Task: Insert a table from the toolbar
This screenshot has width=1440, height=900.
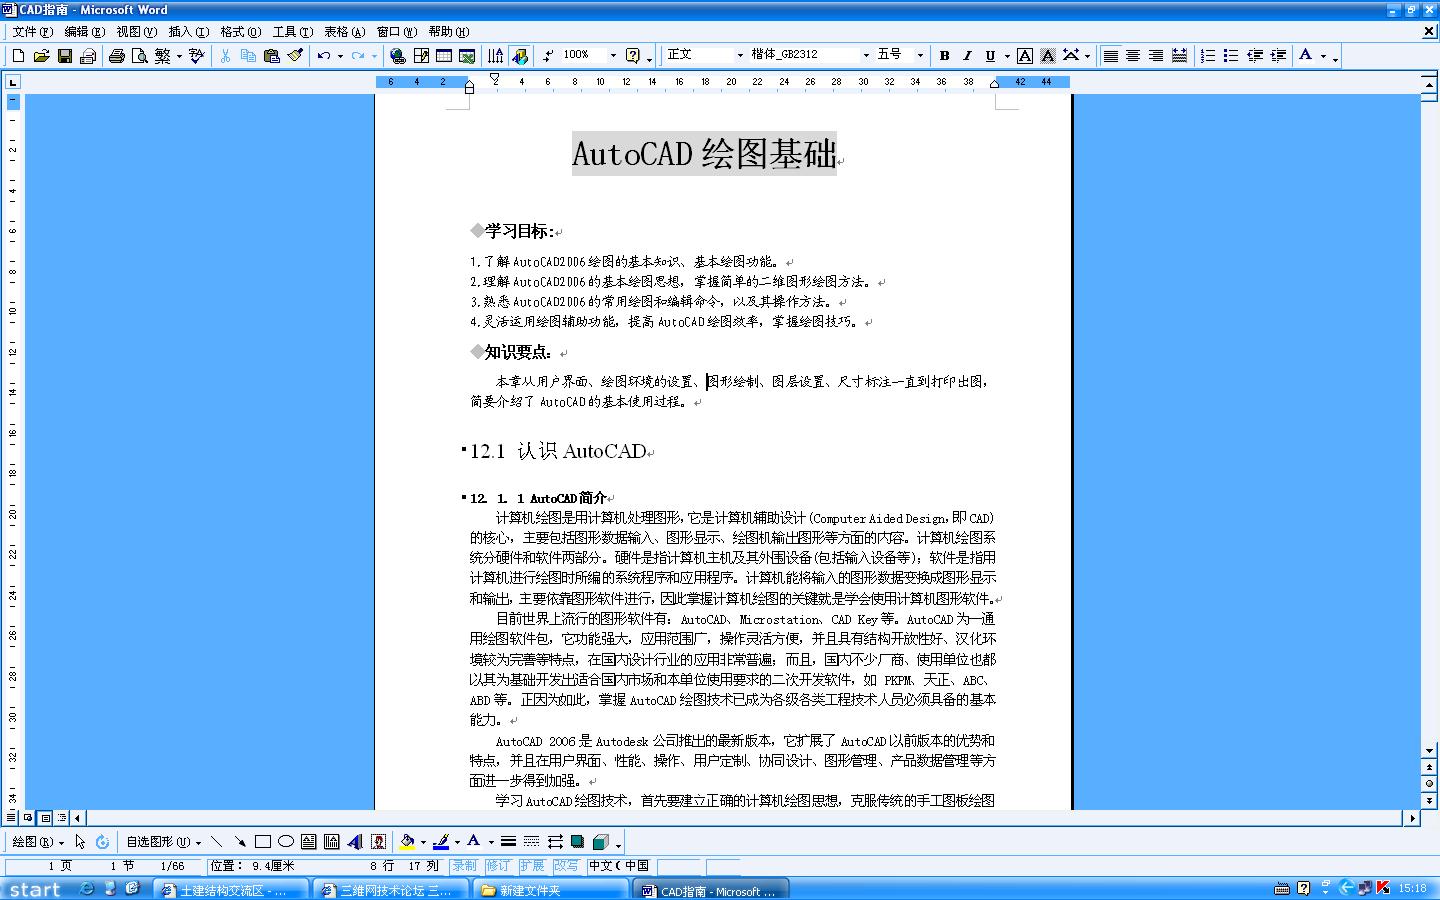Action: (444, 56)
